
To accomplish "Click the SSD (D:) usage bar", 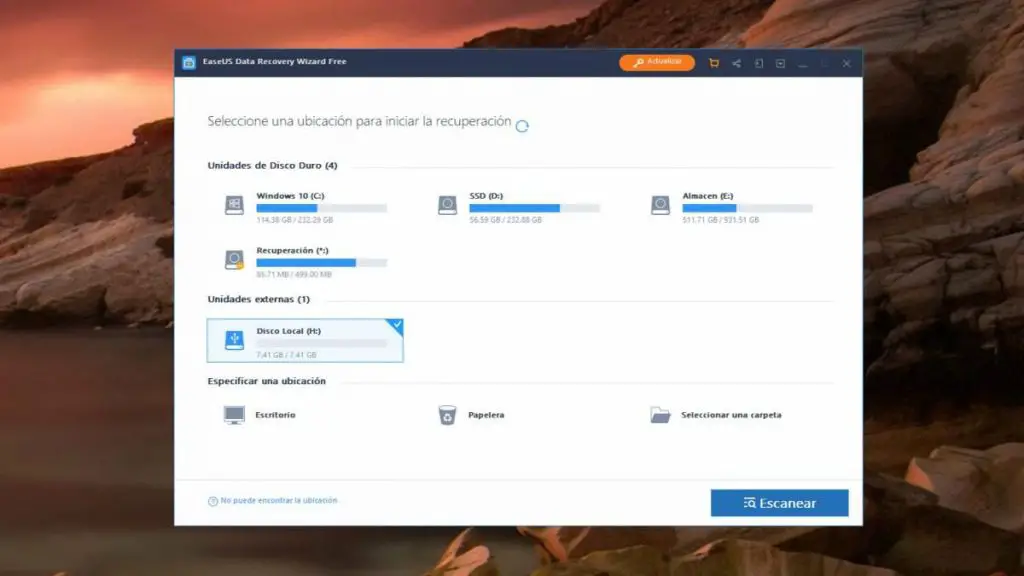I will [x=534, y=208].
